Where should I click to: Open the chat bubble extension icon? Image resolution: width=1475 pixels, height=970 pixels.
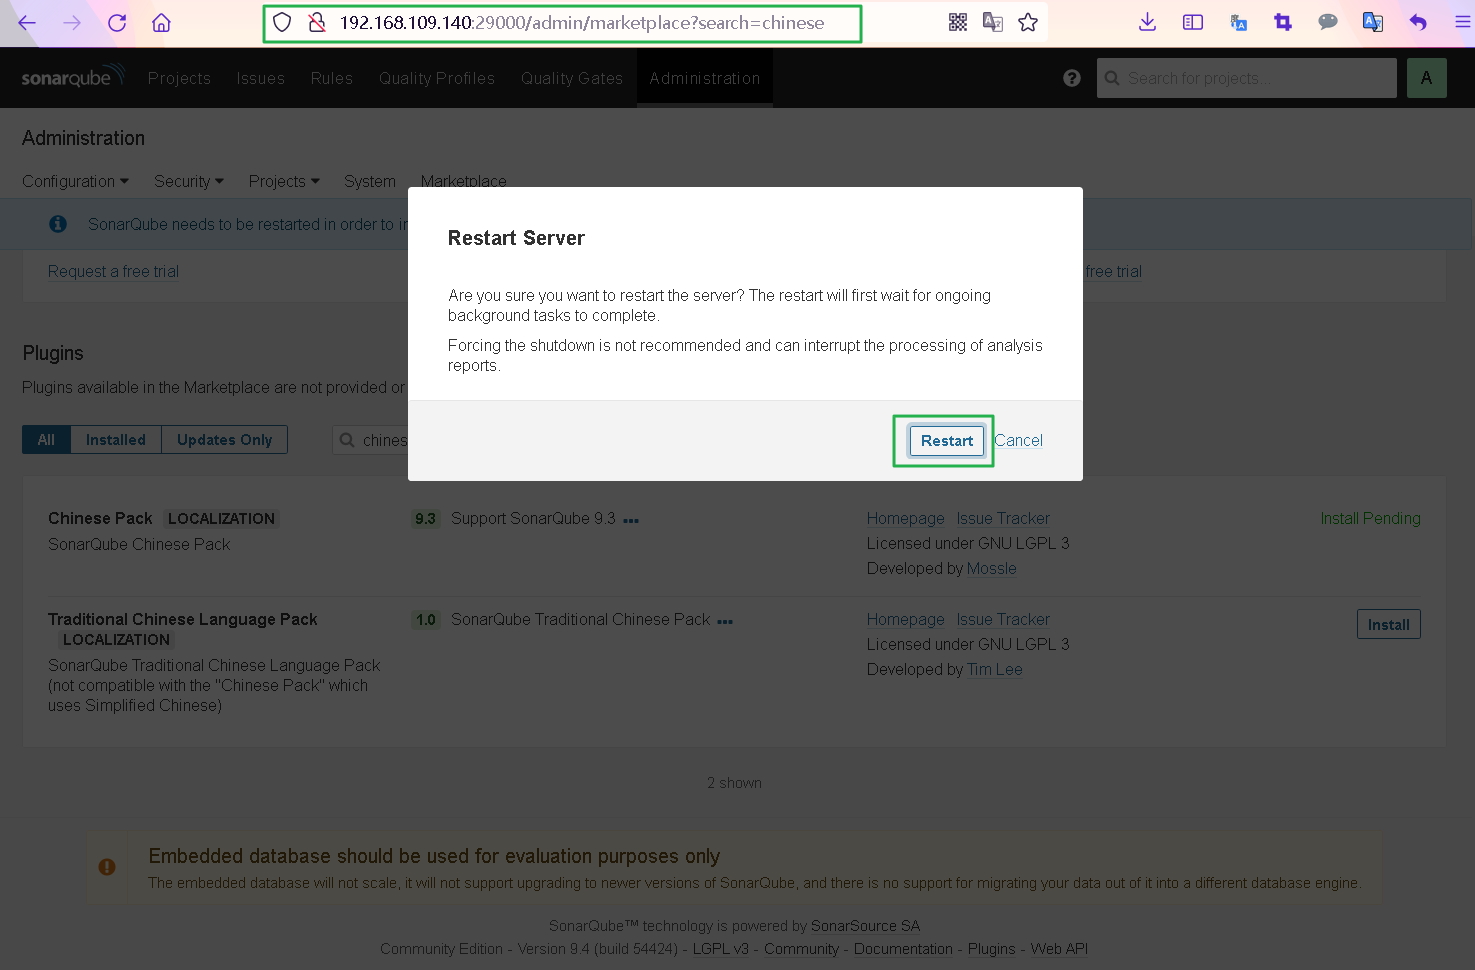1328,22
